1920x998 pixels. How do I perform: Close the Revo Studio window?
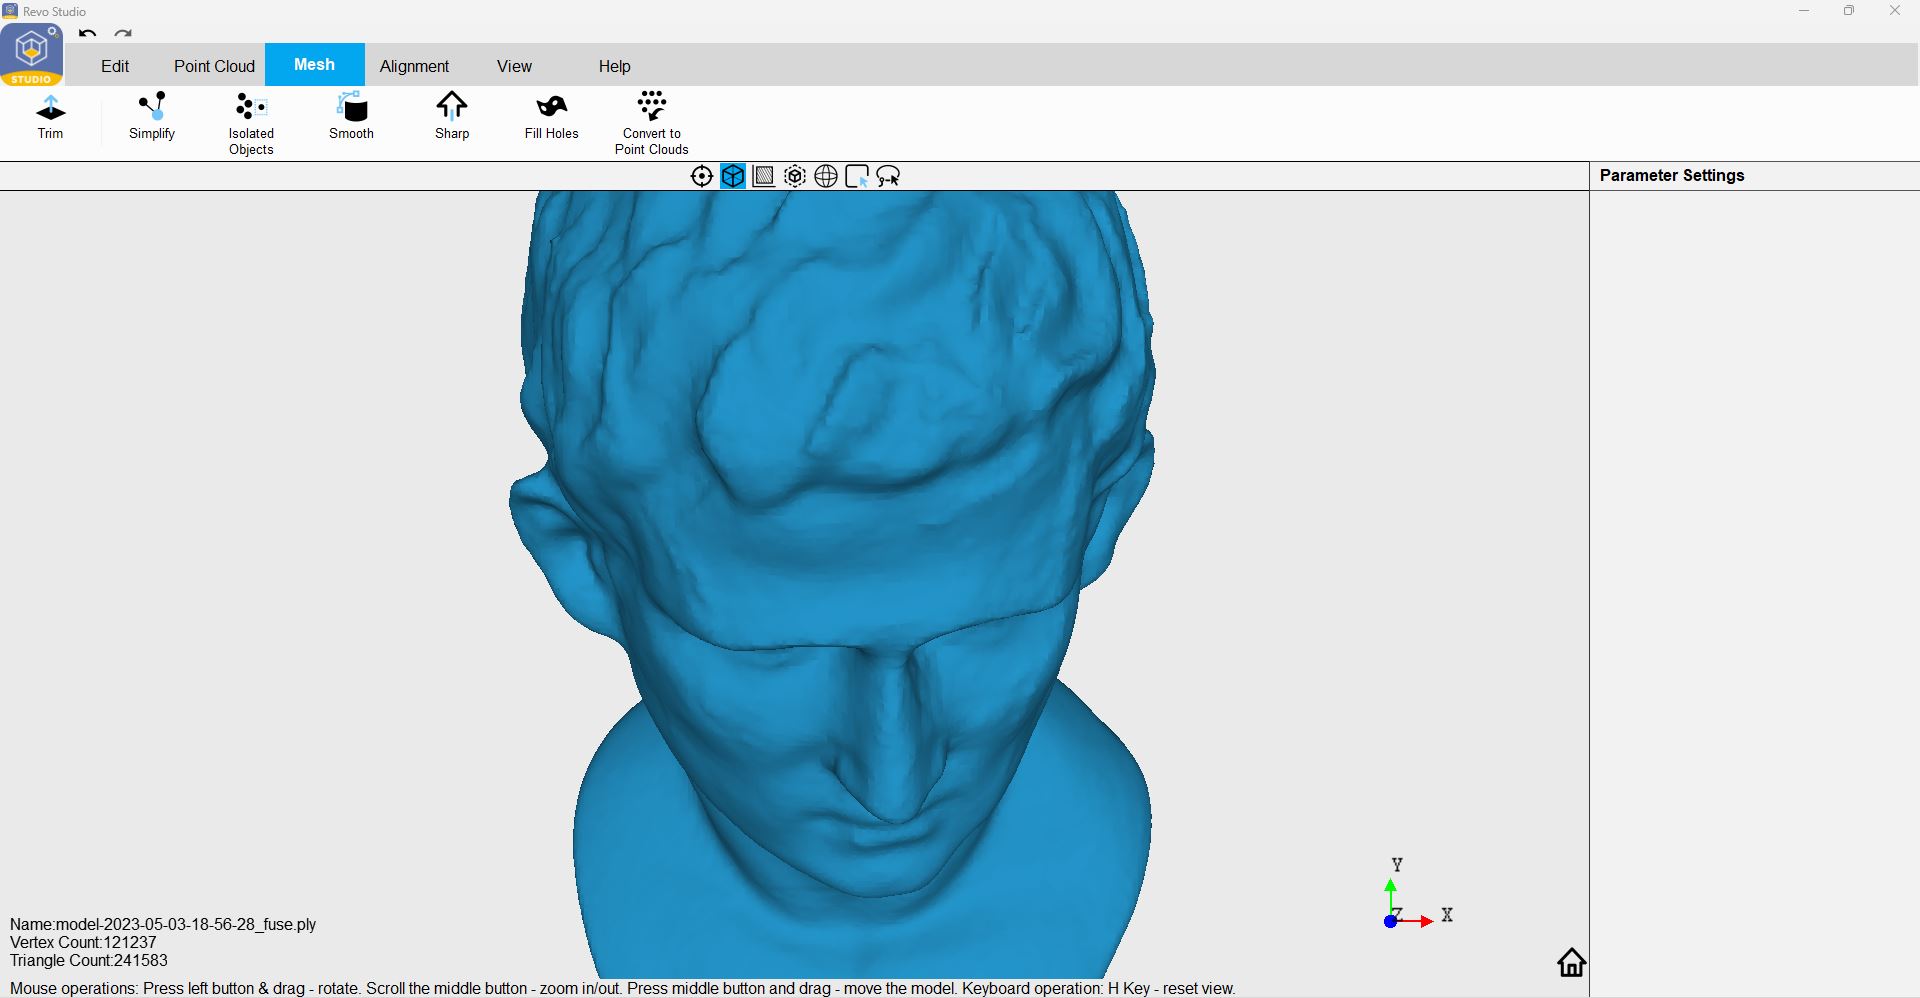tap(1895, 11)
